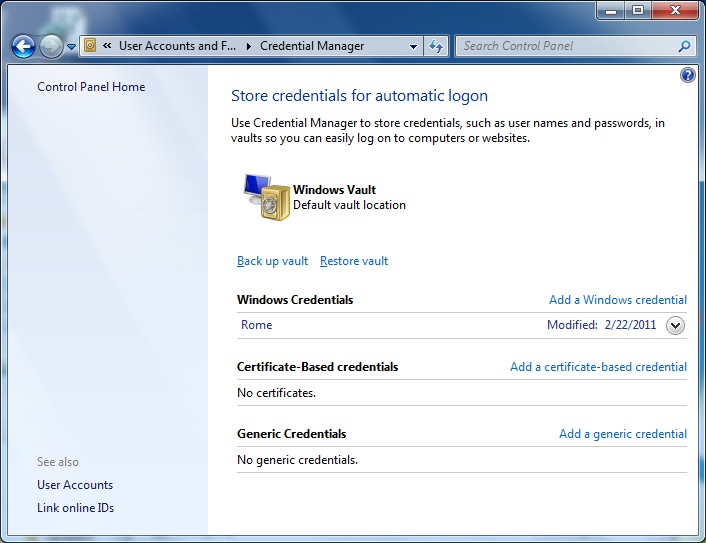Expand Rome credential details chevron
706x543 pixels.
(675, 326)
